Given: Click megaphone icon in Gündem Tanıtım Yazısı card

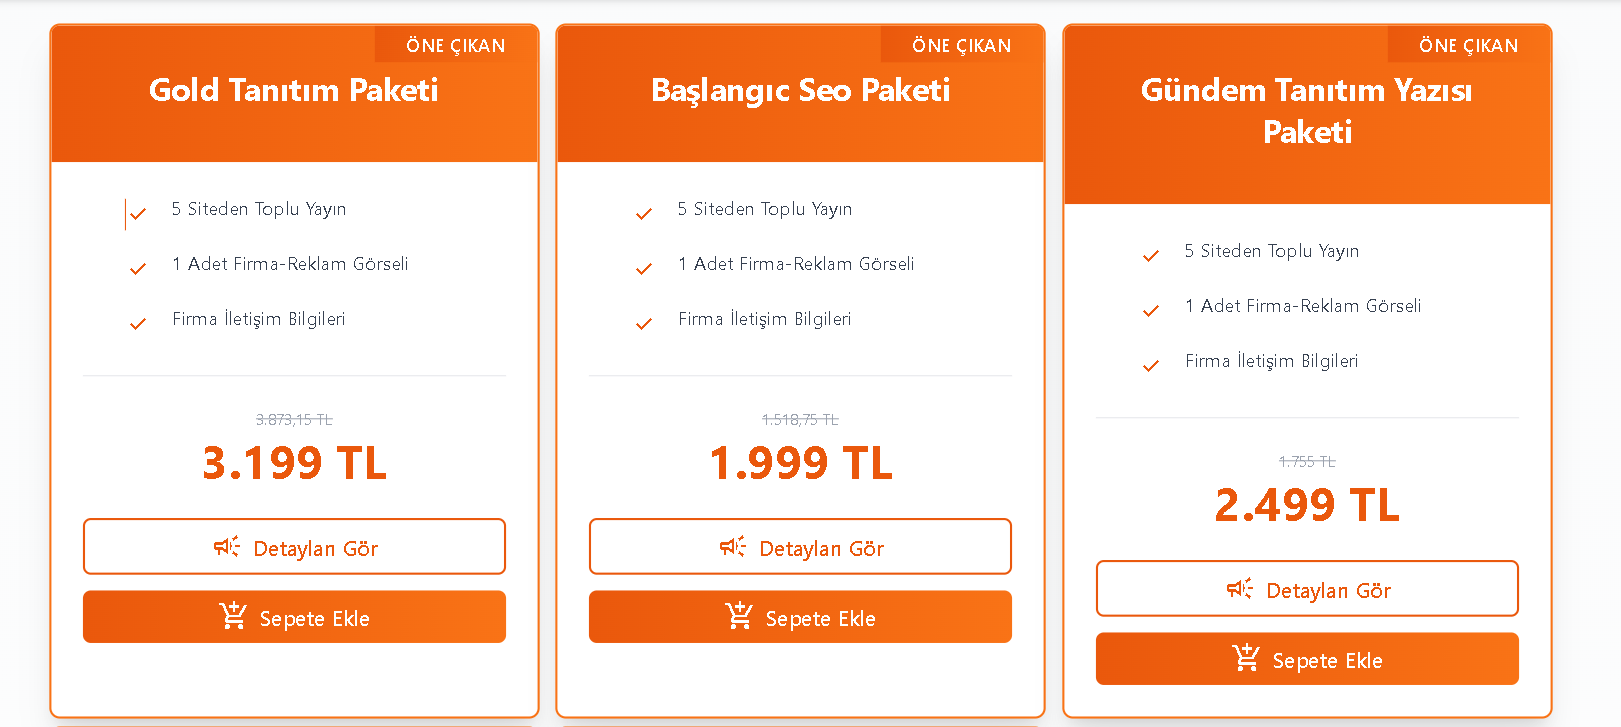Looking at the screenshot, I should [x=1240, y=589].
